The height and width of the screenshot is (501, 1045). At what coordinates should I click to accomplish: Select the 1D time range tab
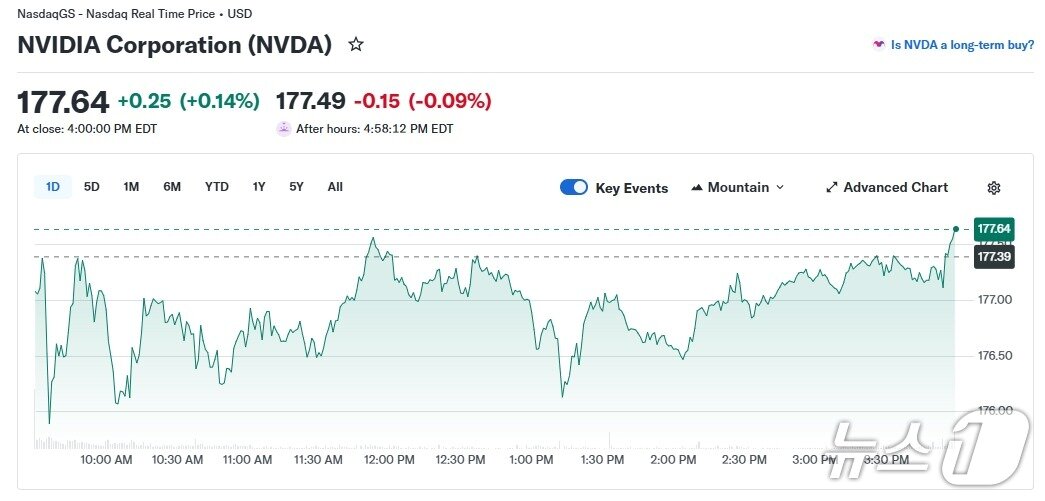click(53, 187)
